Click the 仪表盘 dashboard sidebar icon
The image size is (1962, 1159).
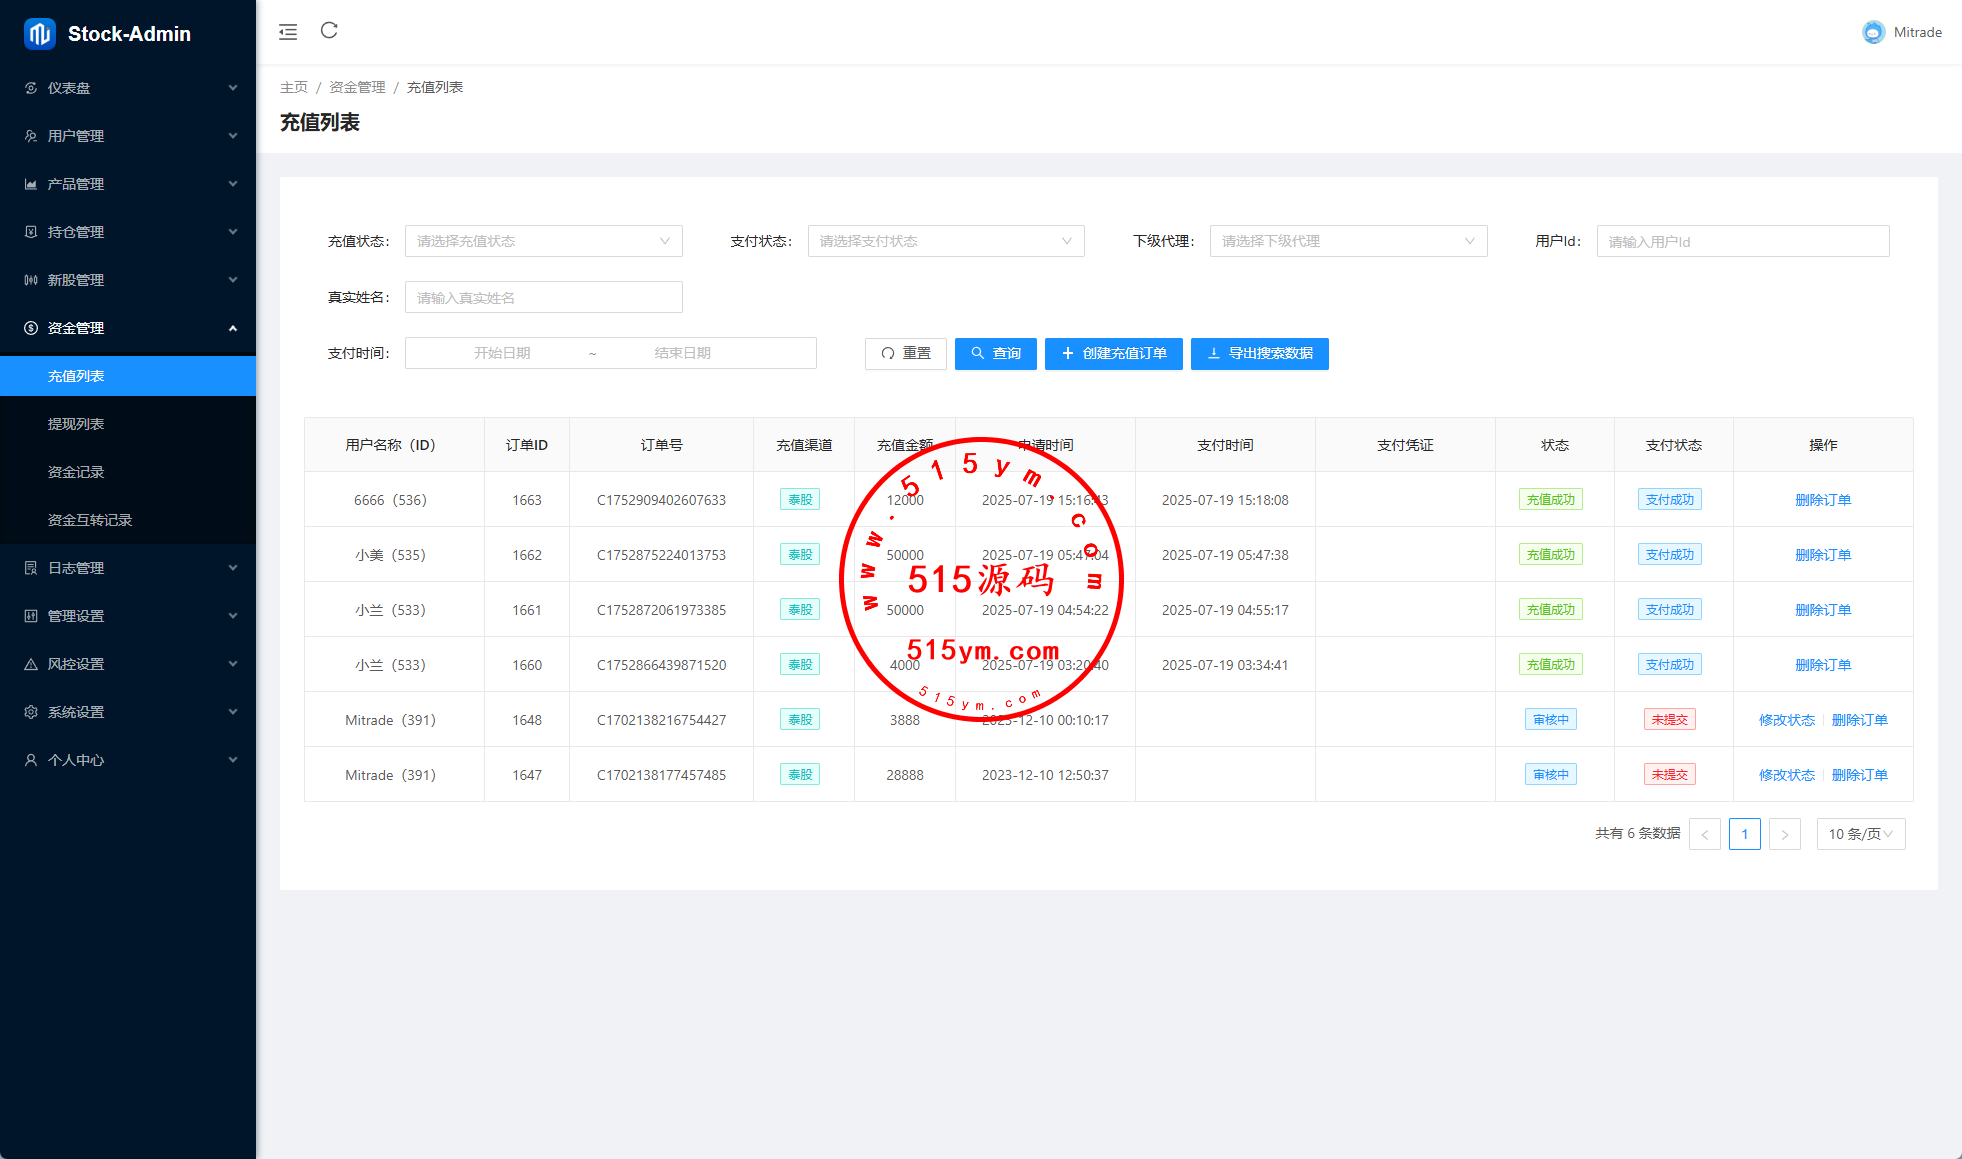pos(31,88)
